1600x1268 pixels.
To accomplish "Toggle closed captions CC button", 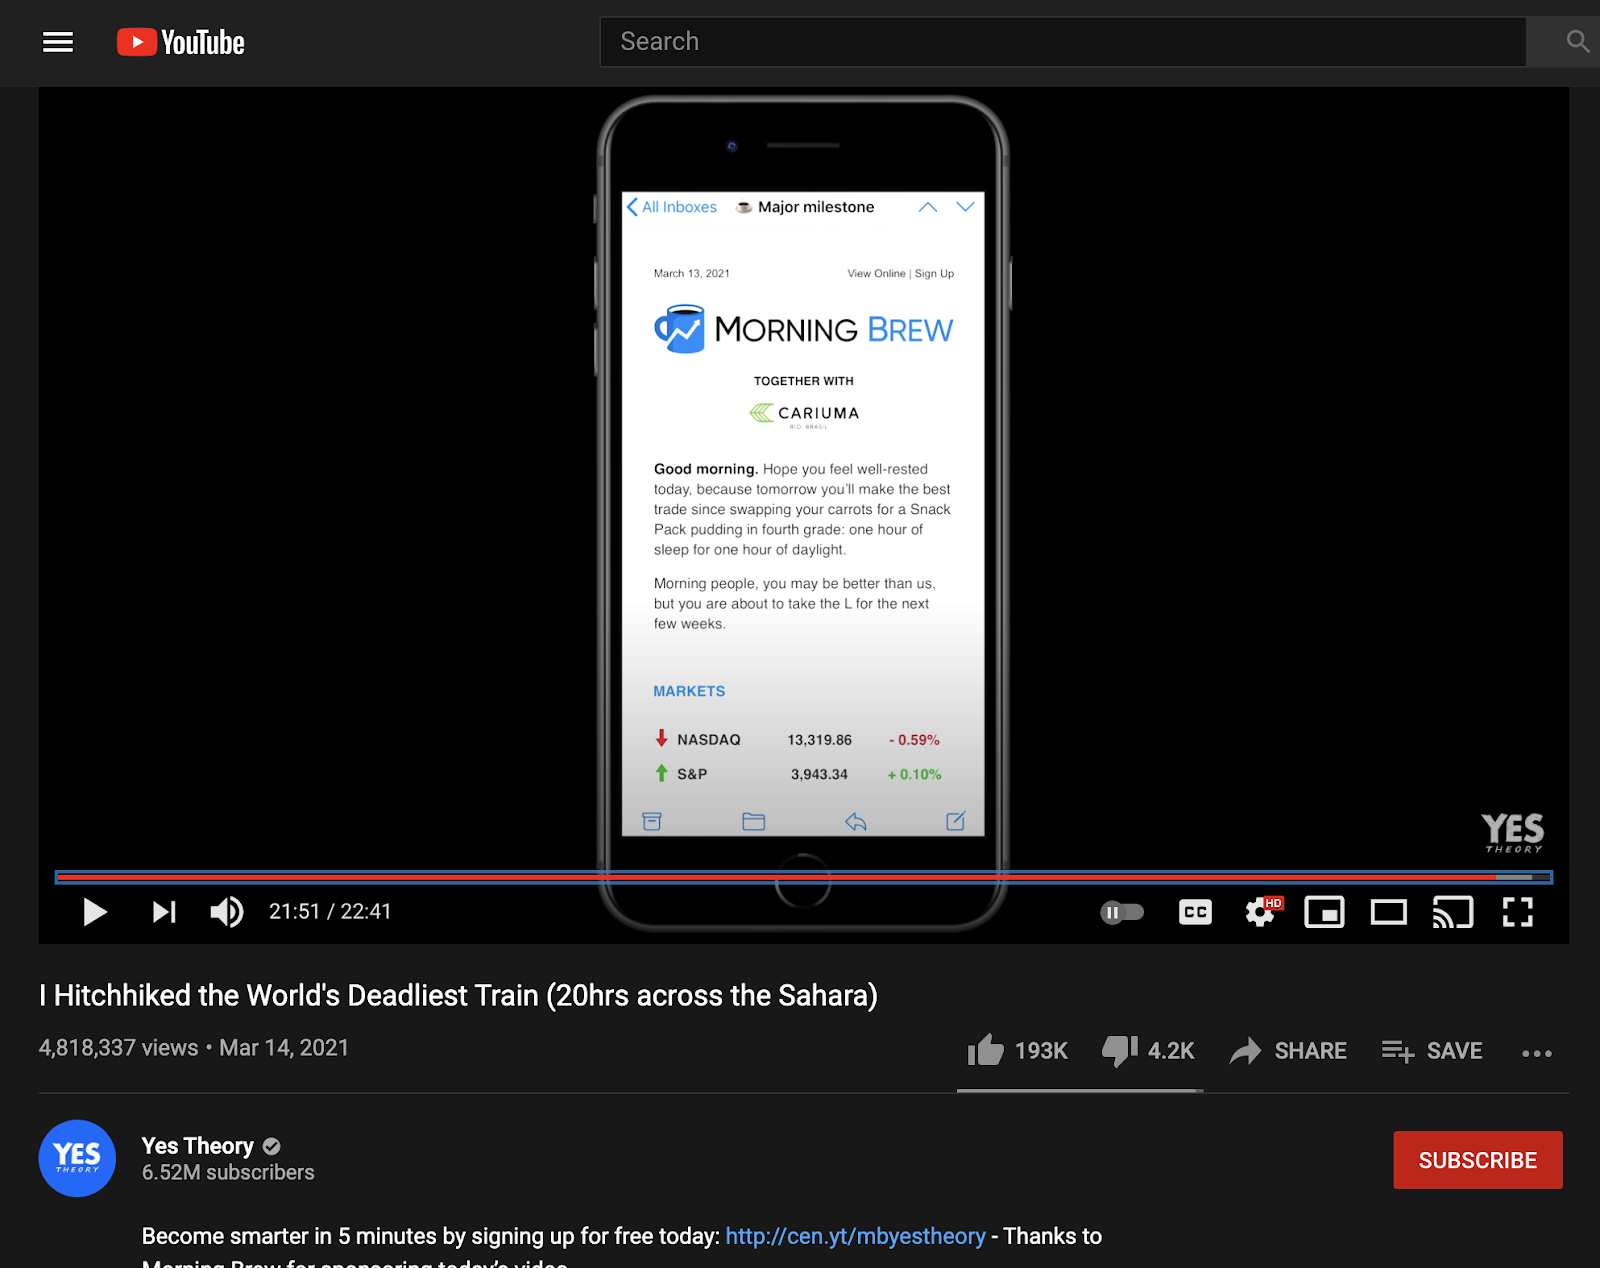I will tap(1195, 912).
